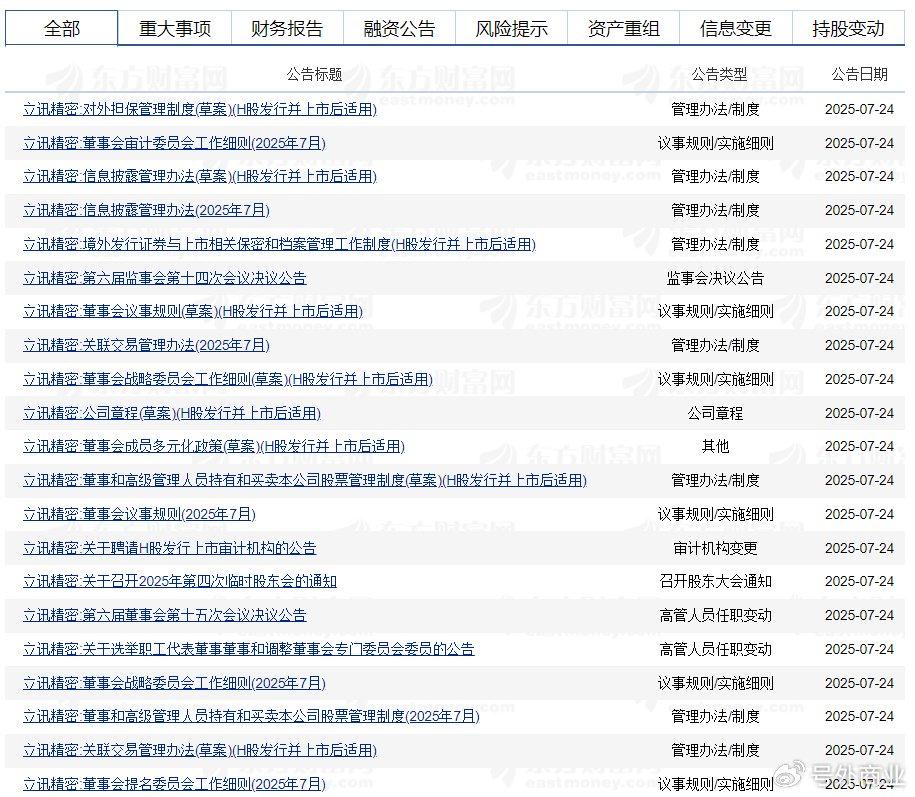Screen dimensions: 915x797
Task: Open 董事会战略委员会工作细则(2025年7月) link
Action: [174, 683]
